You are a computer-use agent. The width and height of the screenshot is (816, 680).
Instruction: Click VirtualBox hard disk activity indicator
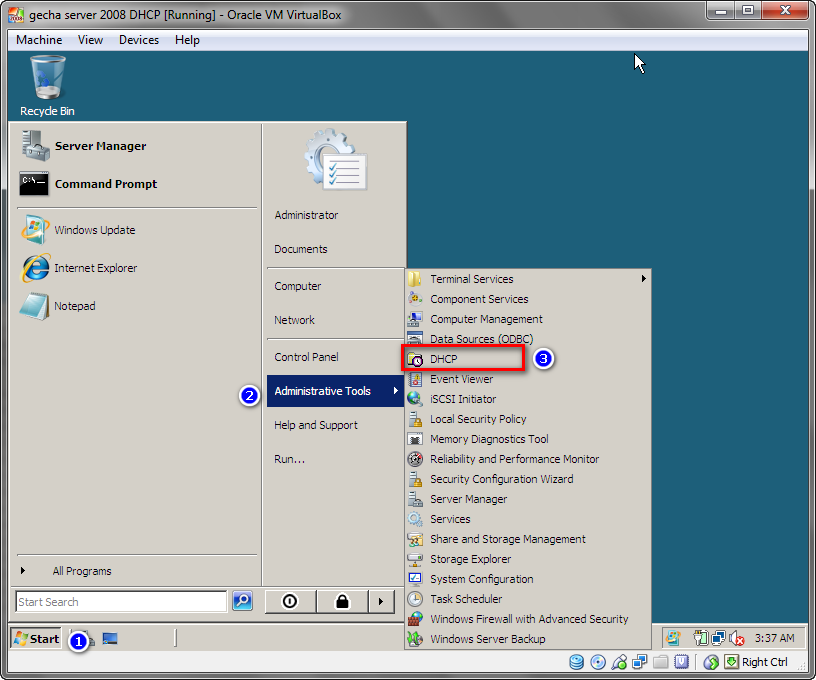[576, 662]
